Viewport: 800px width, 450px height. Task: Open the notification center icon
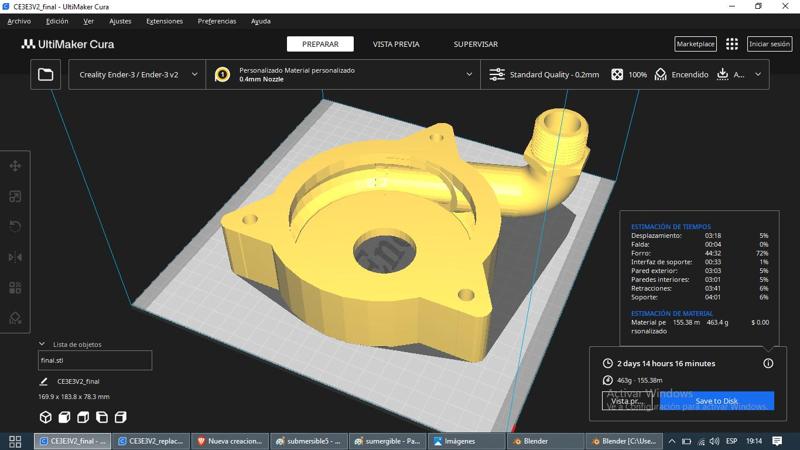pos(777,441)
